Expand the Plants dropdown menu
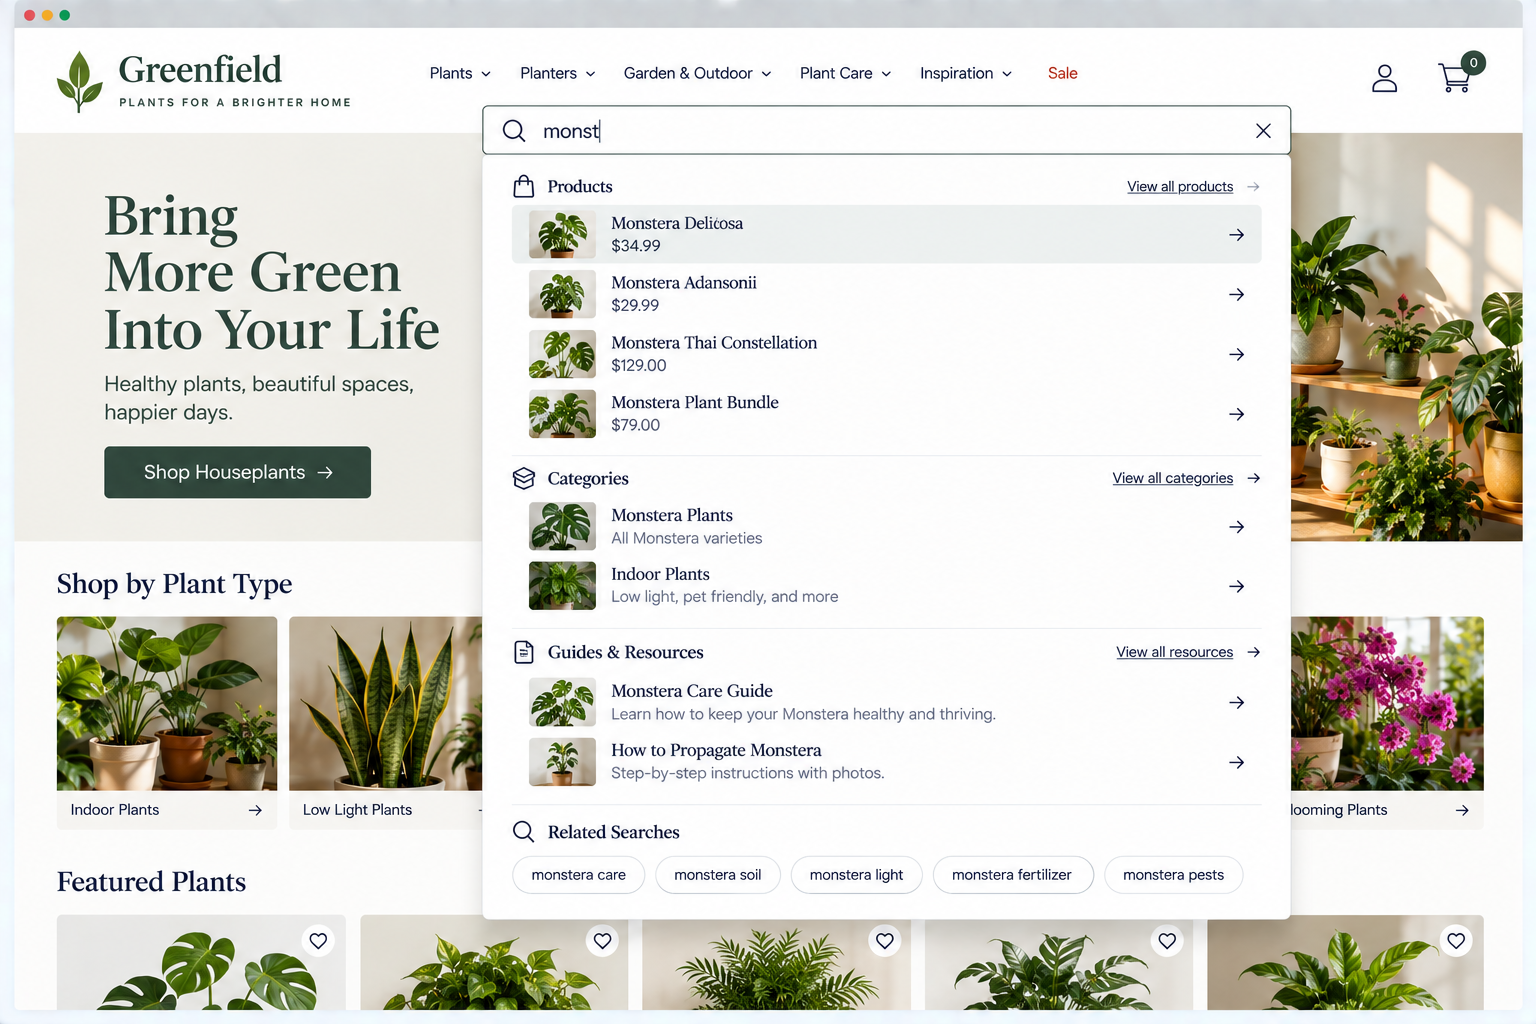1536x1024 pixels. [460, 73]
